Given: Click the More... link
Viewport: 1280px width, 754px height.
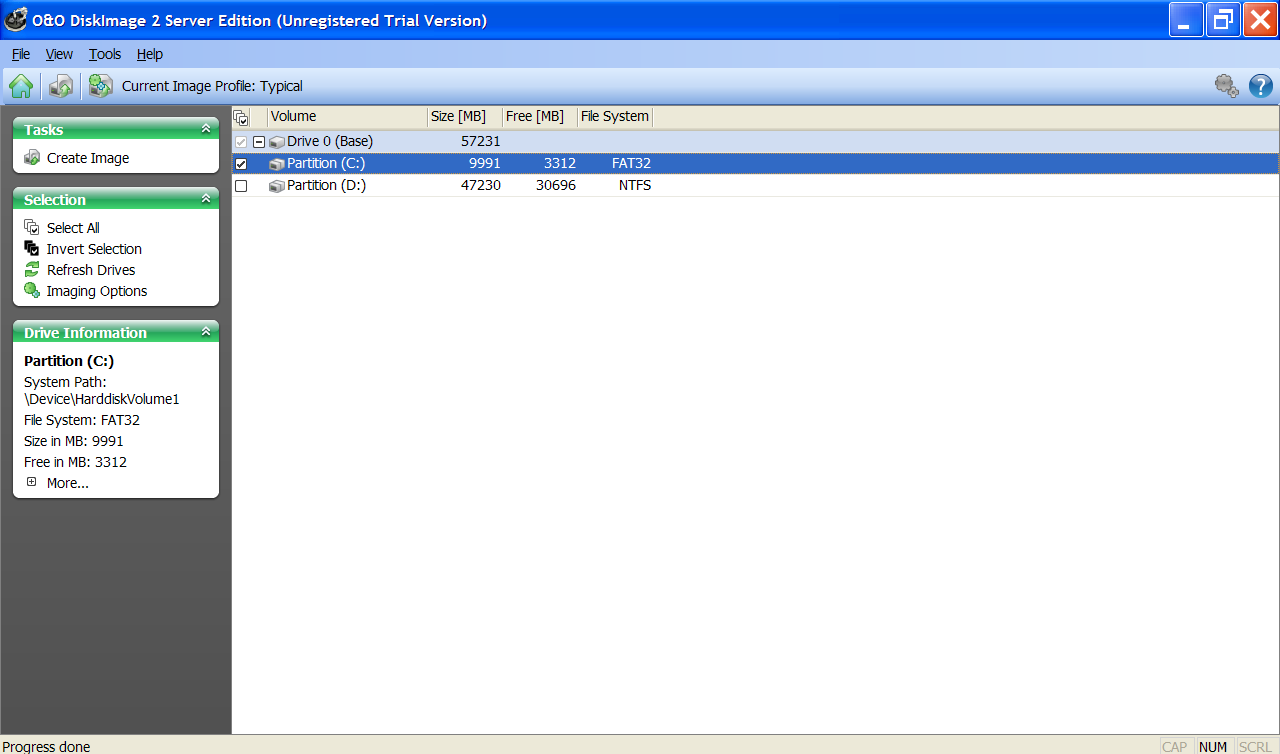Looking at the screenshot, I should click(x=68, y=483).
